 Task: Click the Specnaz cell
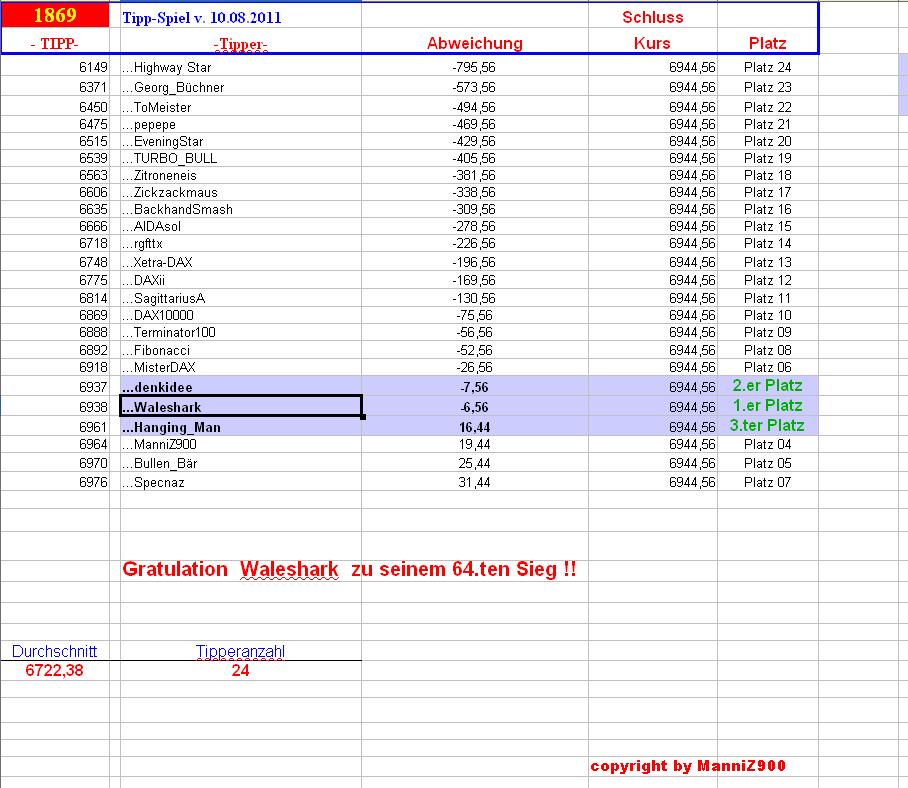click(240, 482)
